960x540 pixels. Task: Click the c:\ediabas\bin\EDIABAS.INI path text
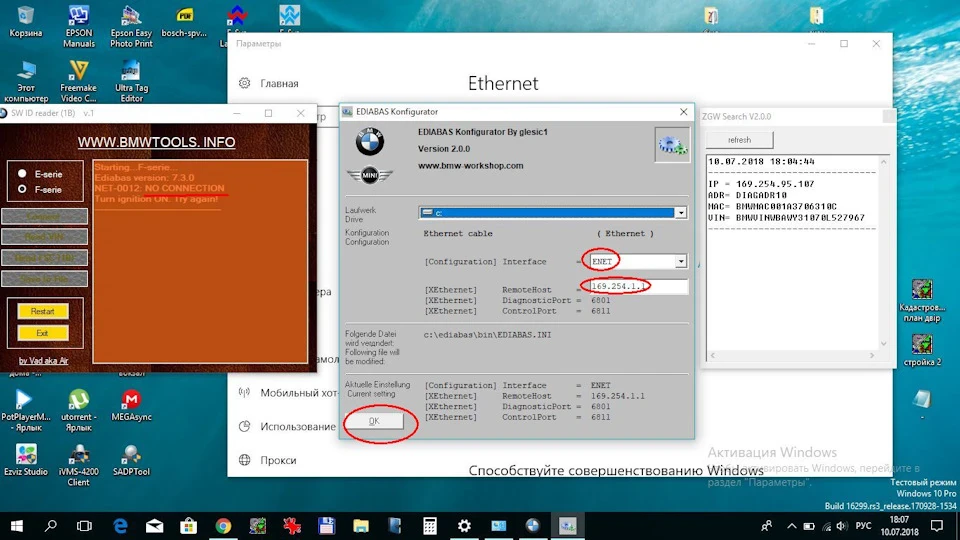pyautogui.click(x=487, y=335)
